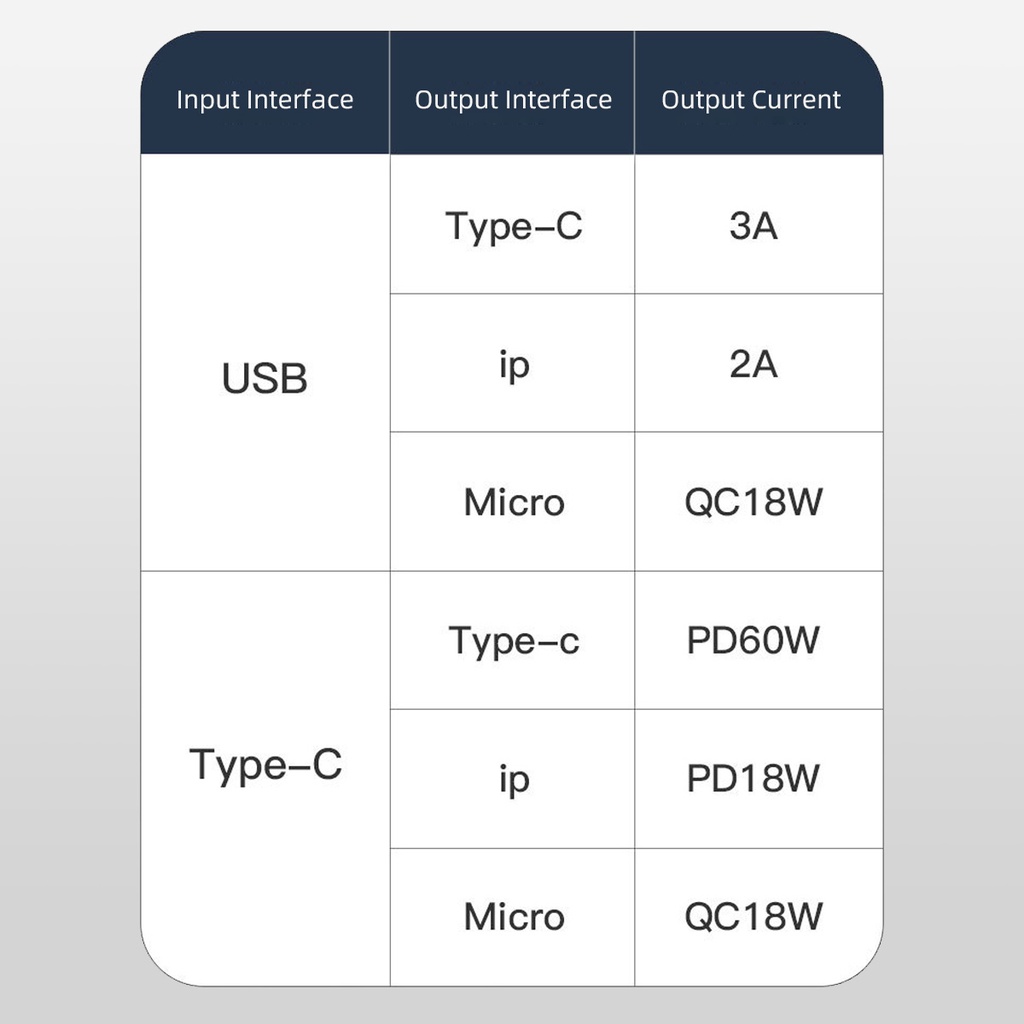Screen dimensions: 1024x1024
Task: Click the gray background above the table
Action: click(x=512, y=14)
